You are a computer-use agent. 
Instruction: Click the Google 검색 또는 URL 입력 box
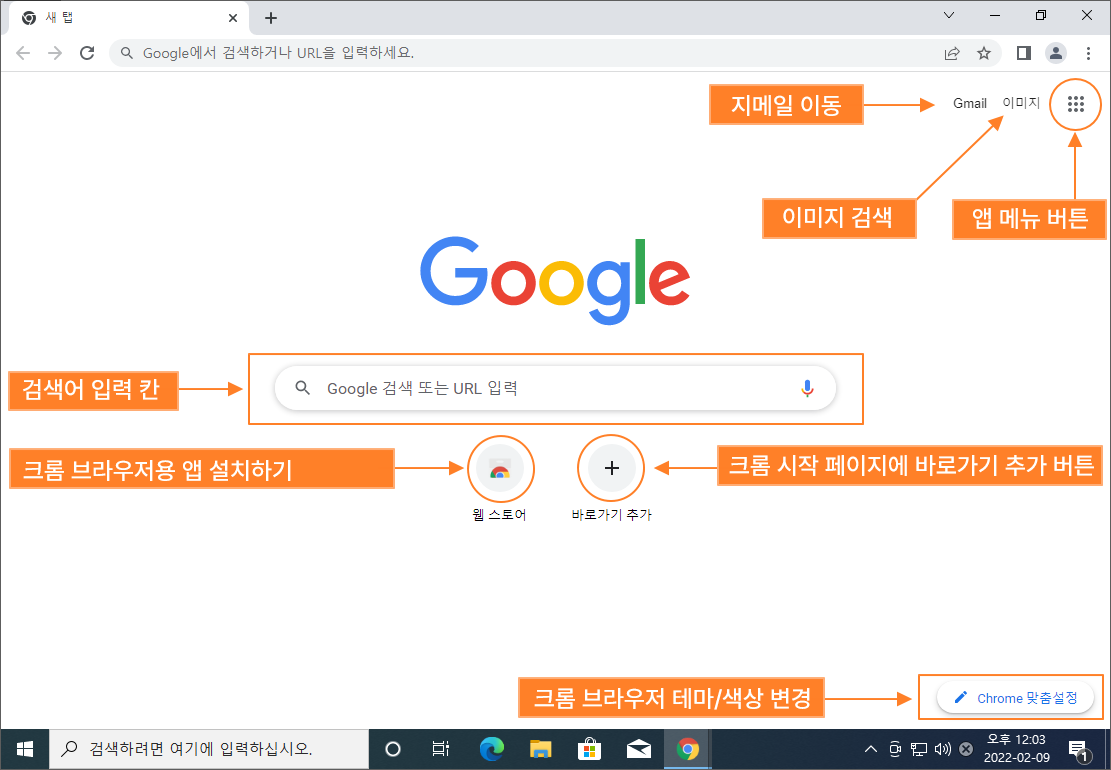[x=556, y=388]
